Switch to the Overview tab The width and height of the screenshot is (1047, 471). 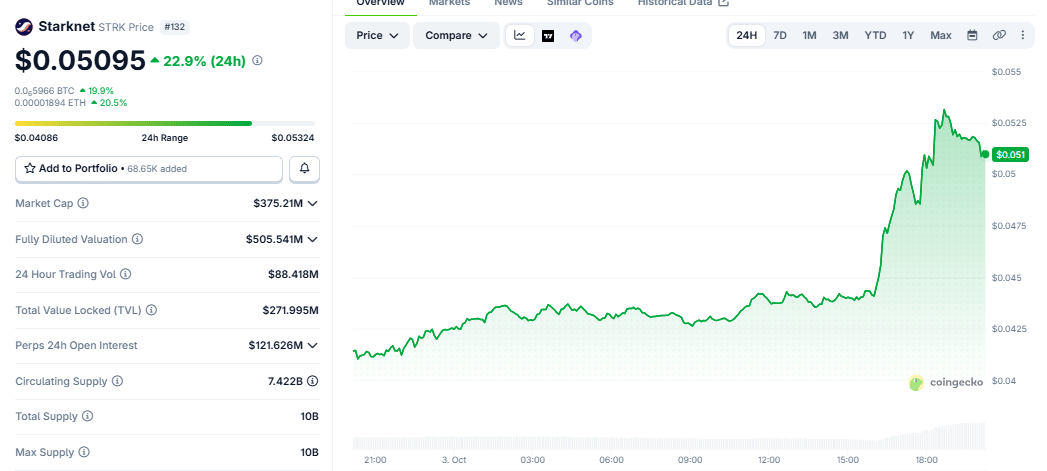381,3
